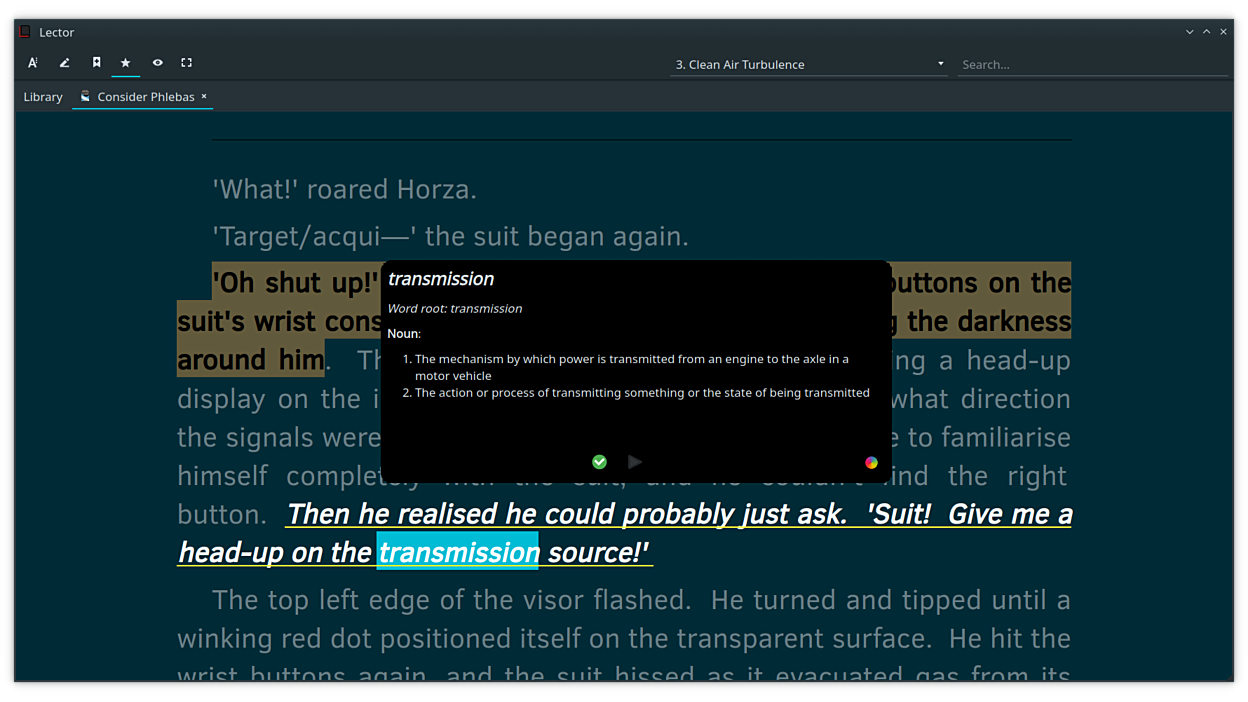This screenshot has height=702, width=1248.
Task: Toggle the star toolbar icon
Action: [126, 63]
